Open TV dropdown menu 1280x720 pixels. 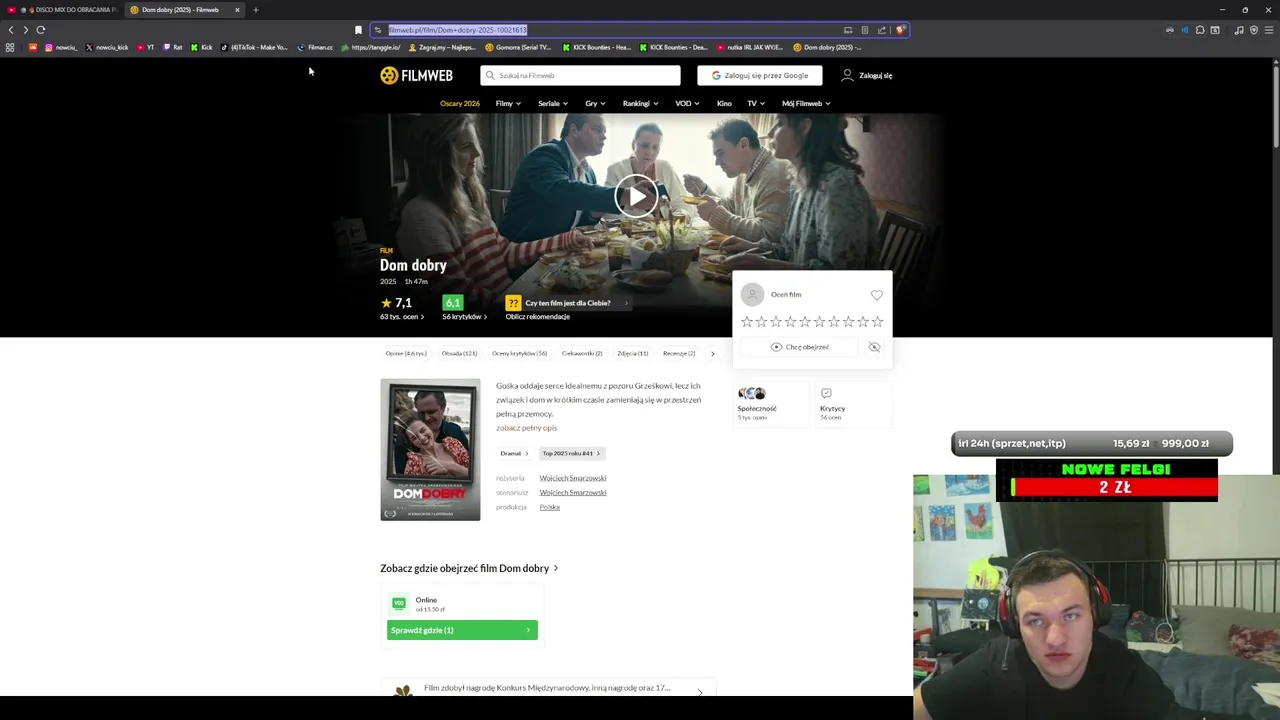pyautogui.click(x=756, y=103)
